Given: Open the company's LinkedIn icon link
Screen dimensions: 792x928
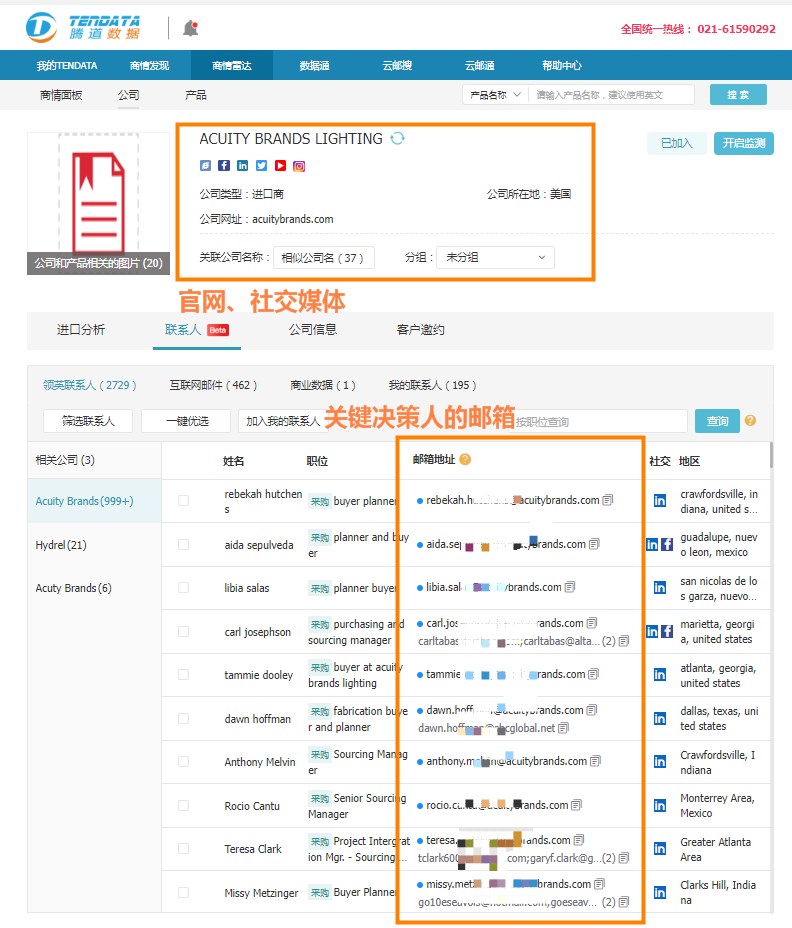Looking at the screenshot, I should point(243,166).
